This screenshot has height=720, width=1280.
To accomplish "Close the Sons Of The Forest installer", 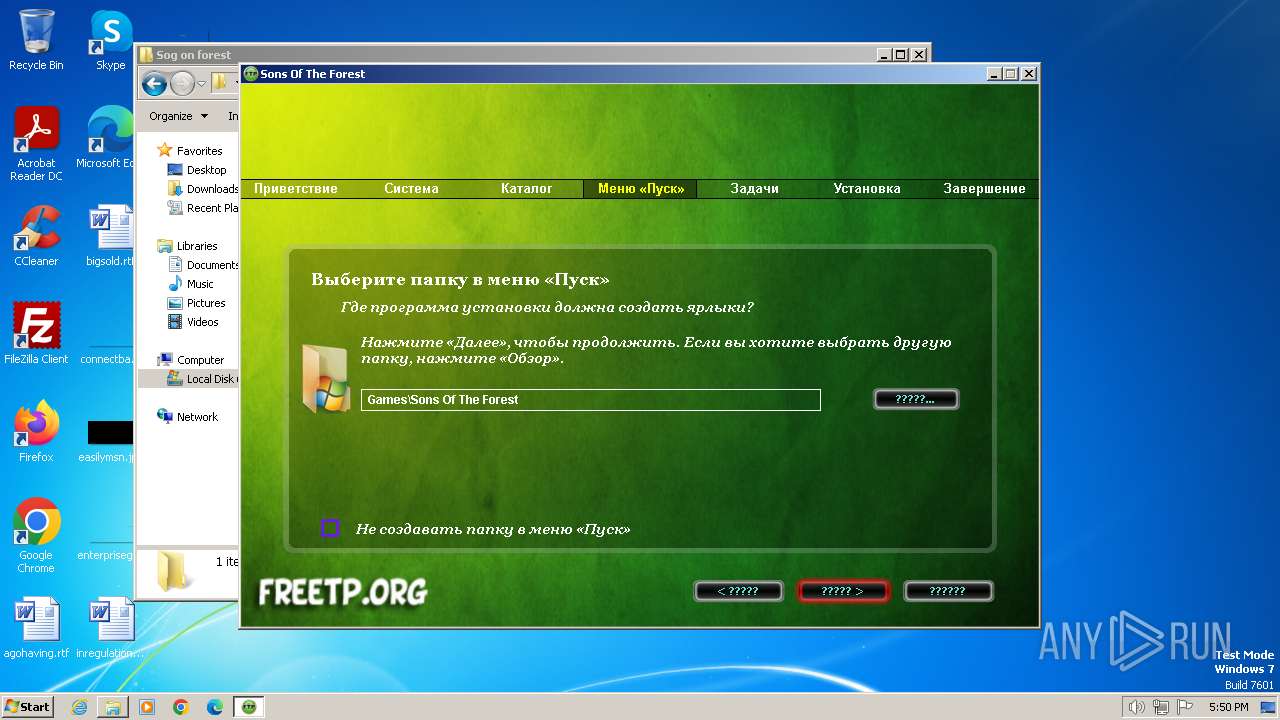I will click(x=1028, y=74).
